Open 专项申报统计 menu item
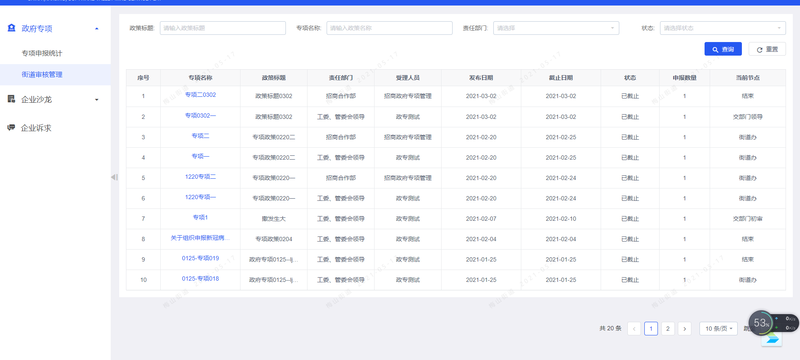Image resolution: width=800 pixels, height=360 pixels. (x=42, y=53)
